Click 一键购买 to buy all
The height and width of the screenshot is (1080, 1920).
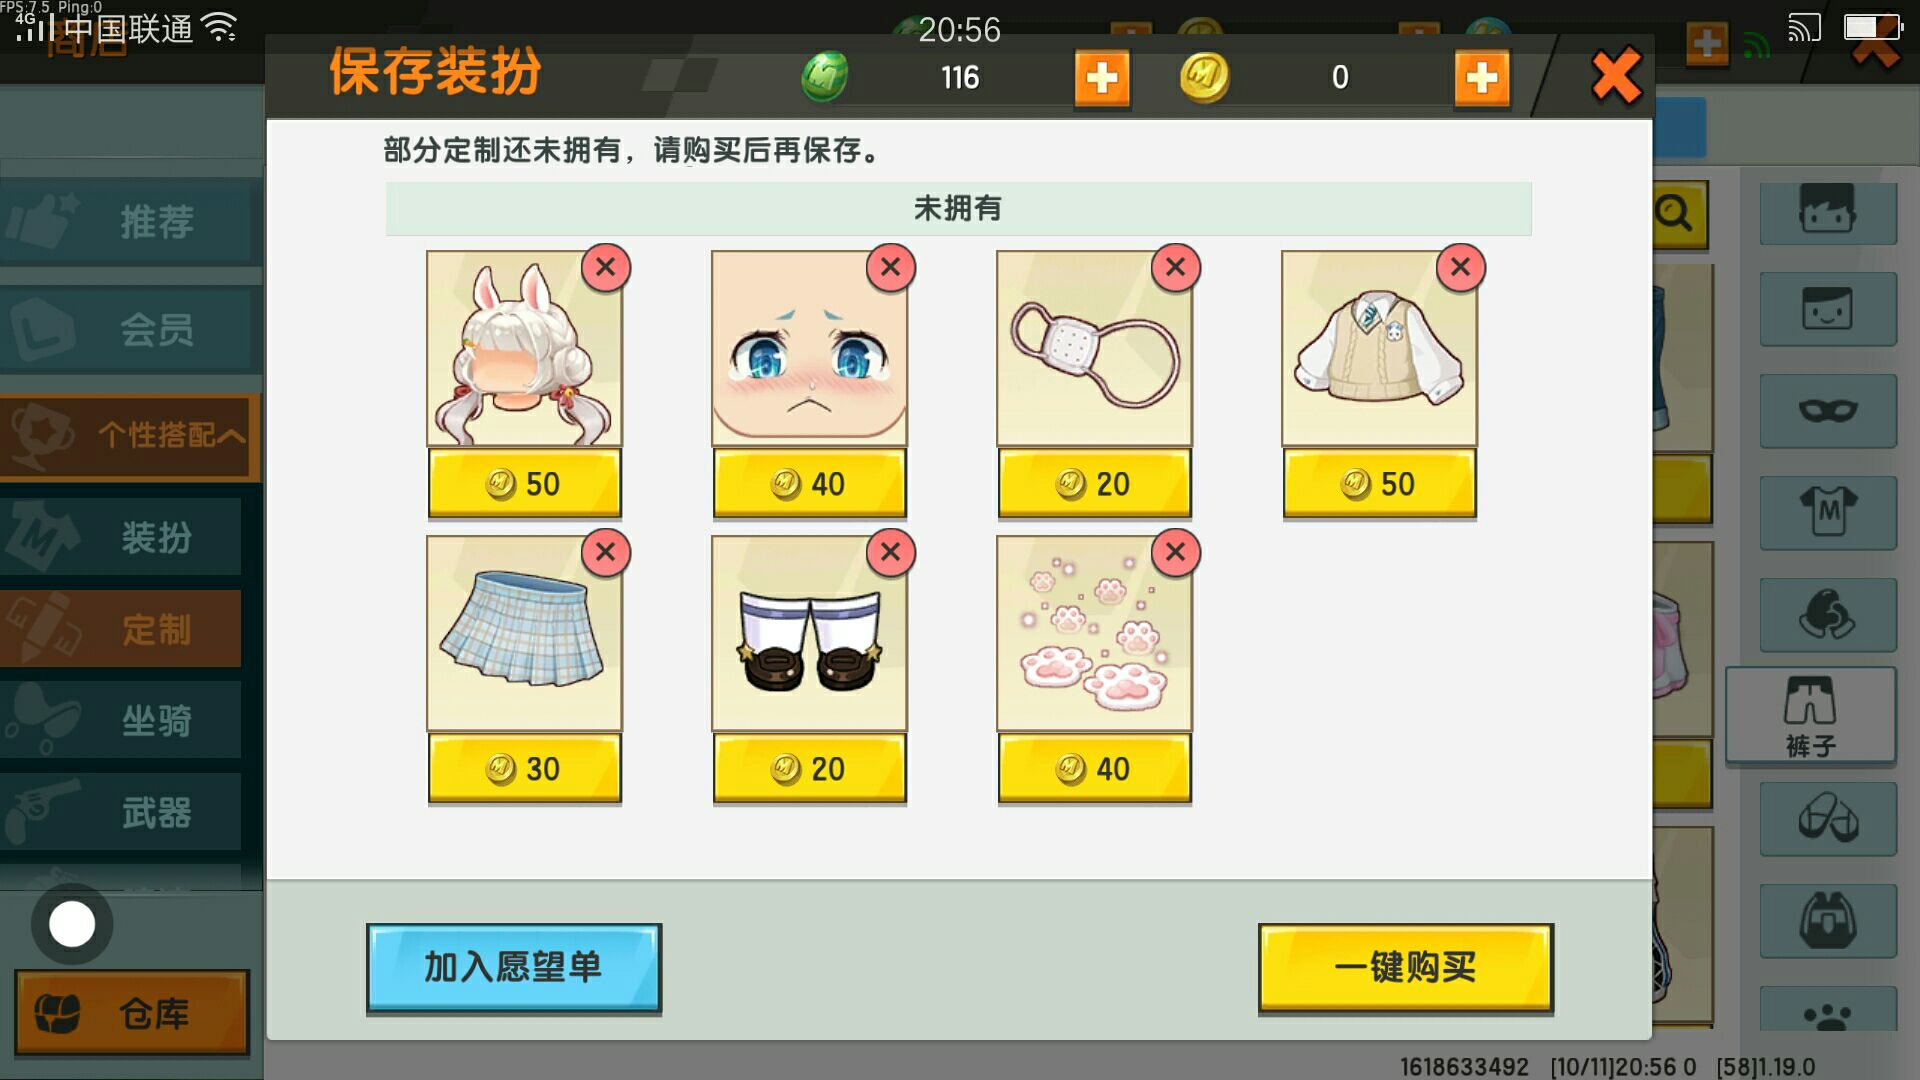pyautogui.click(x=1405, y=967)
